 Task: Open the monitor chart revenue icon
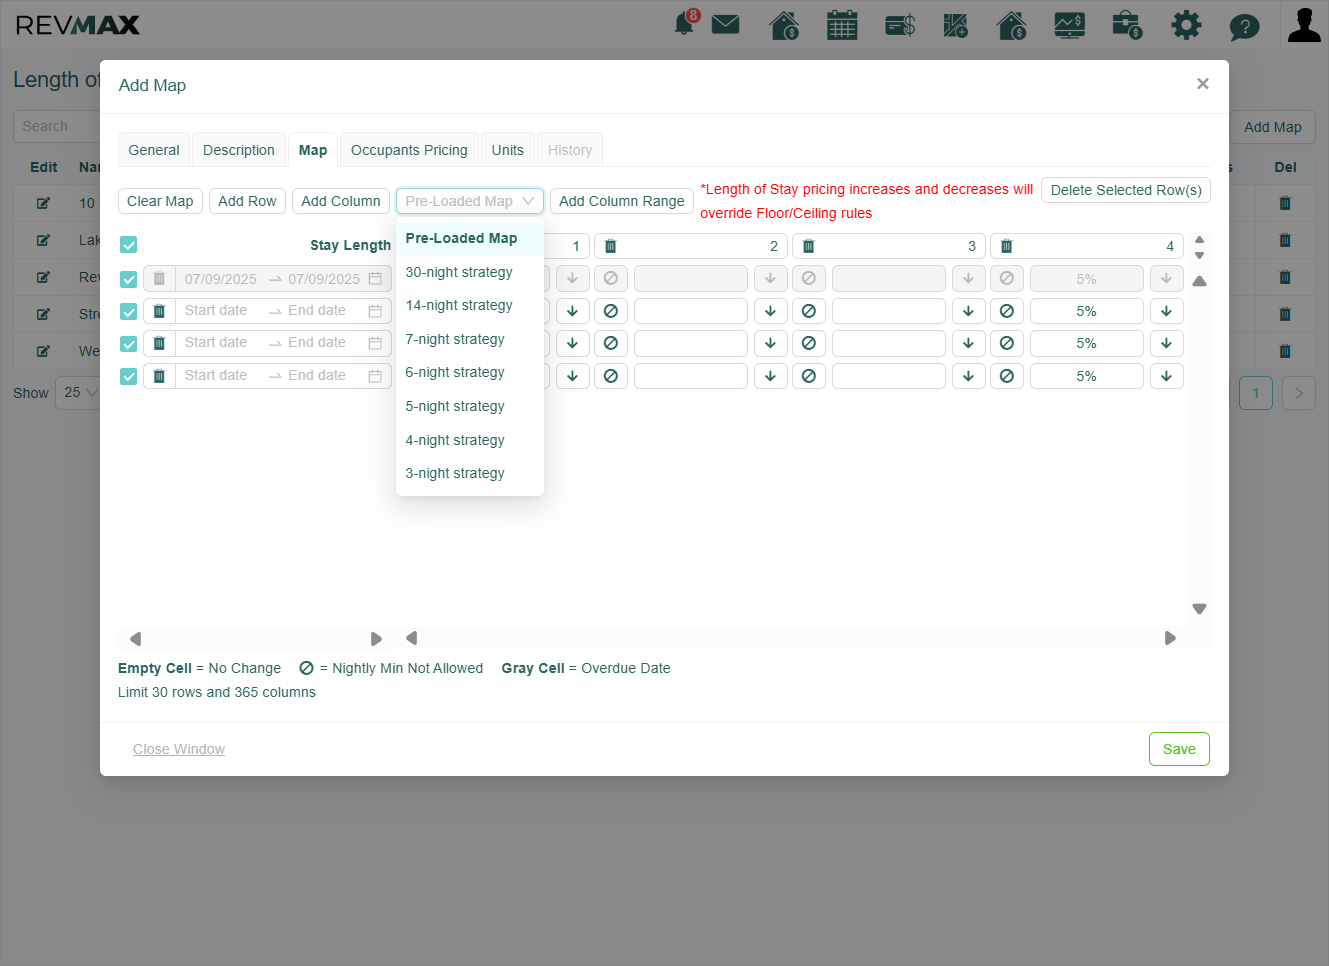tap(1070, 24)
